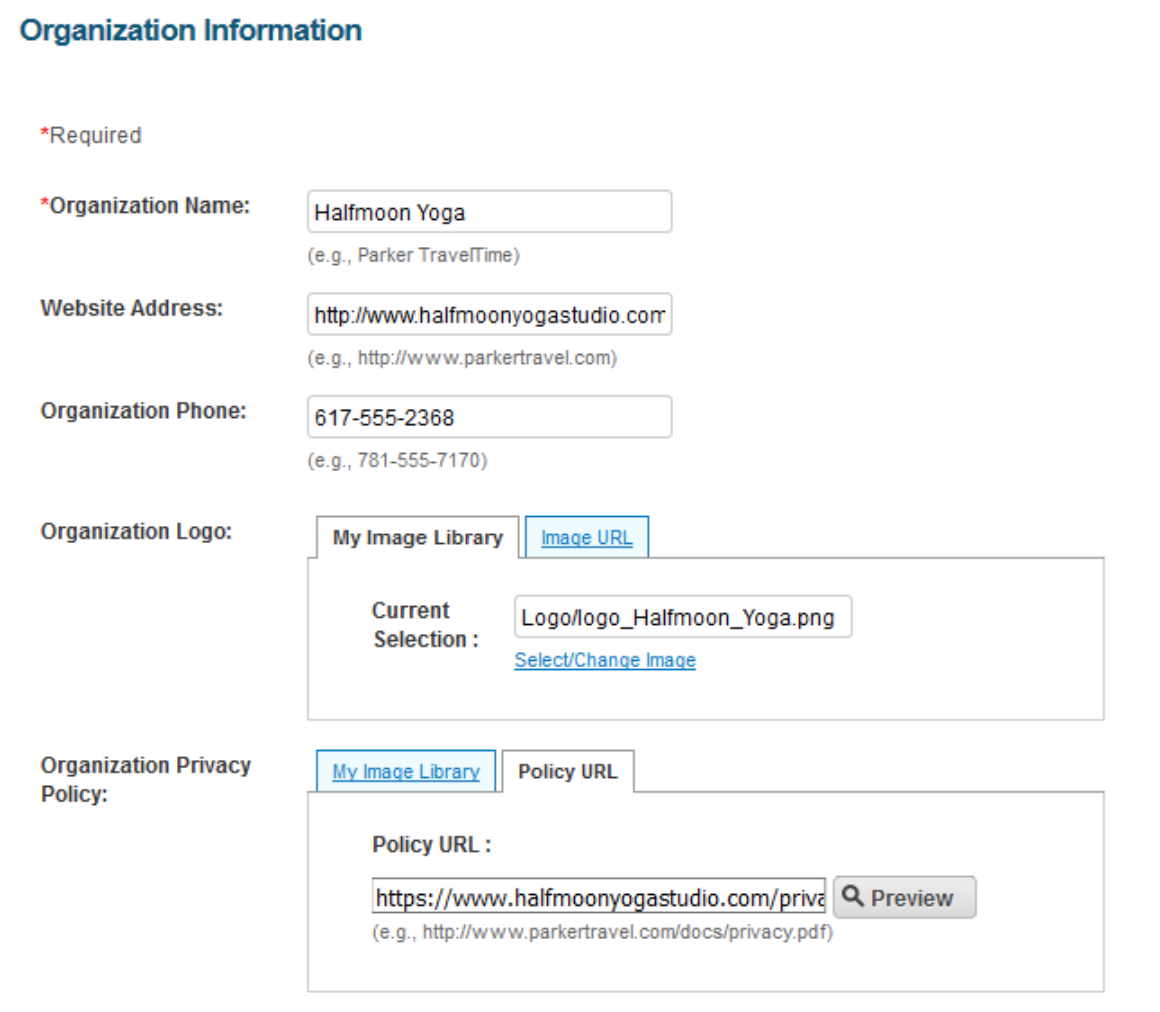This screenshot has width=1160, height=1012.
Task: Switch to Privacy Policy My Image Library tab
Action: coord(405,772)
